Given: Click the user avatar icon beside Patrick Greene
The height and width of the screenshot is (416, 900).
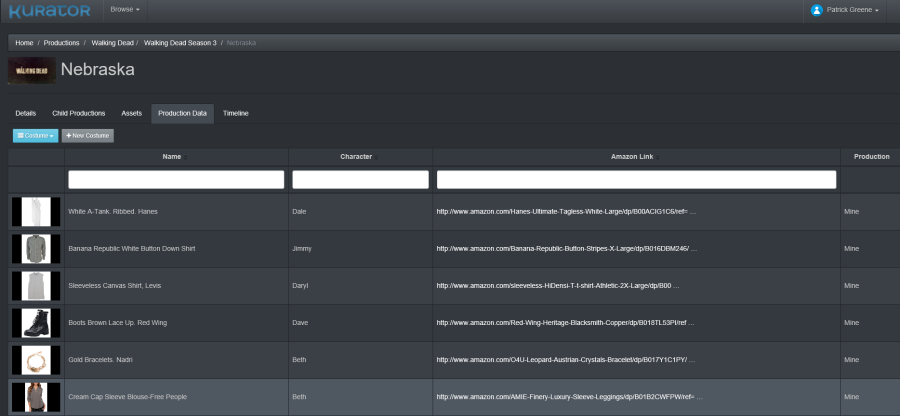Looking at the screenshot, I should 817,10.
